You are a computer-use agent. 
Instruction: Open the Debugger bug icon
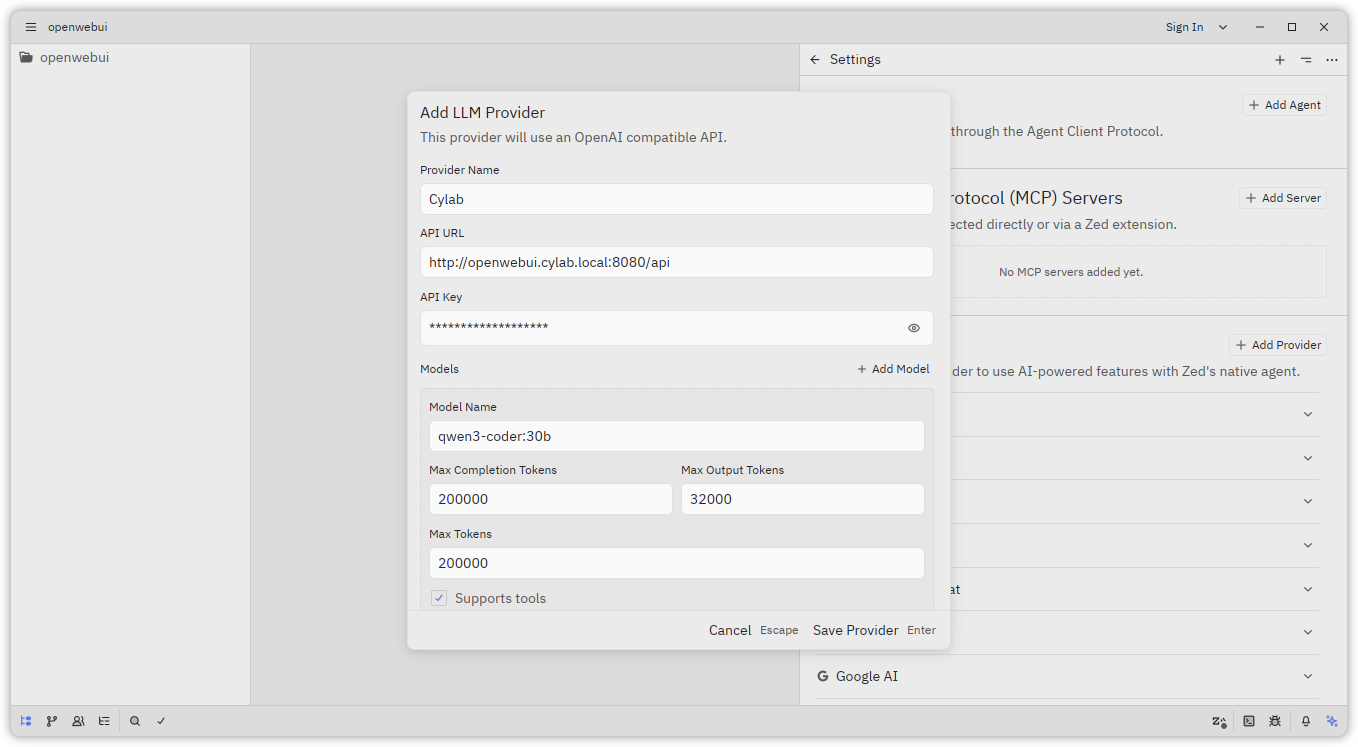click(1275, 720)
